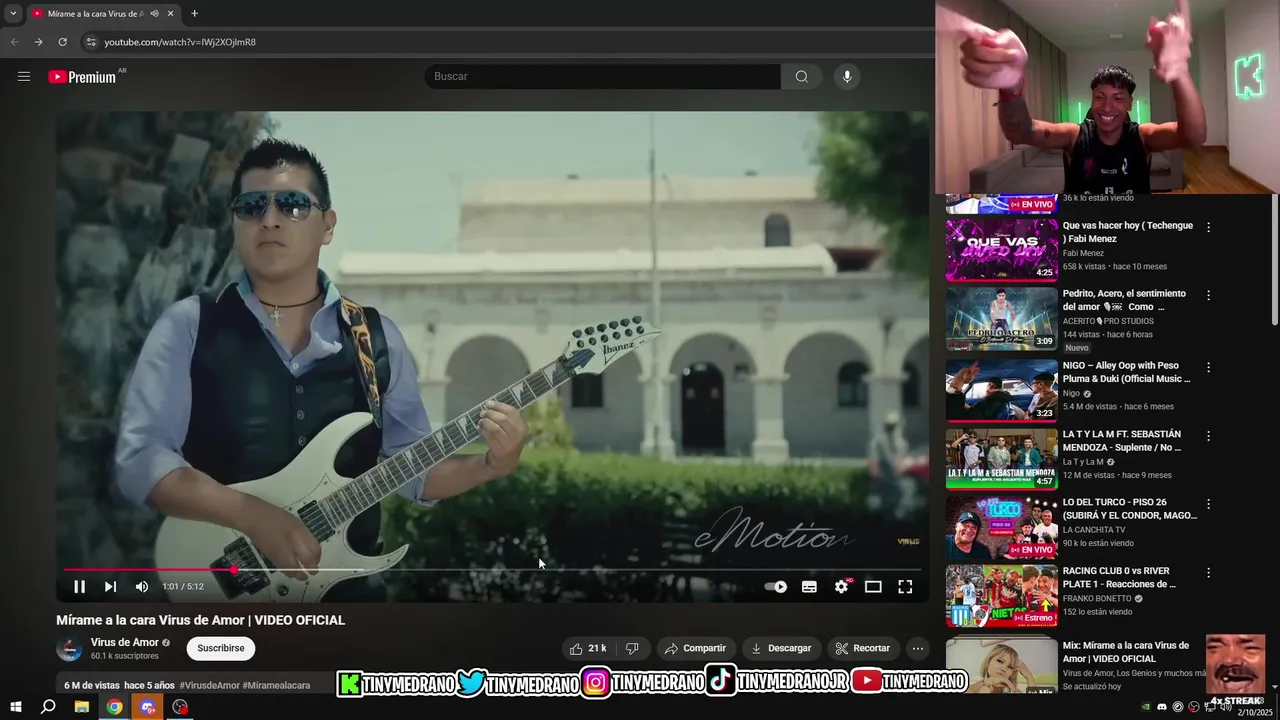Click the Suscribirse button
1280x720 pixels.
221,648
